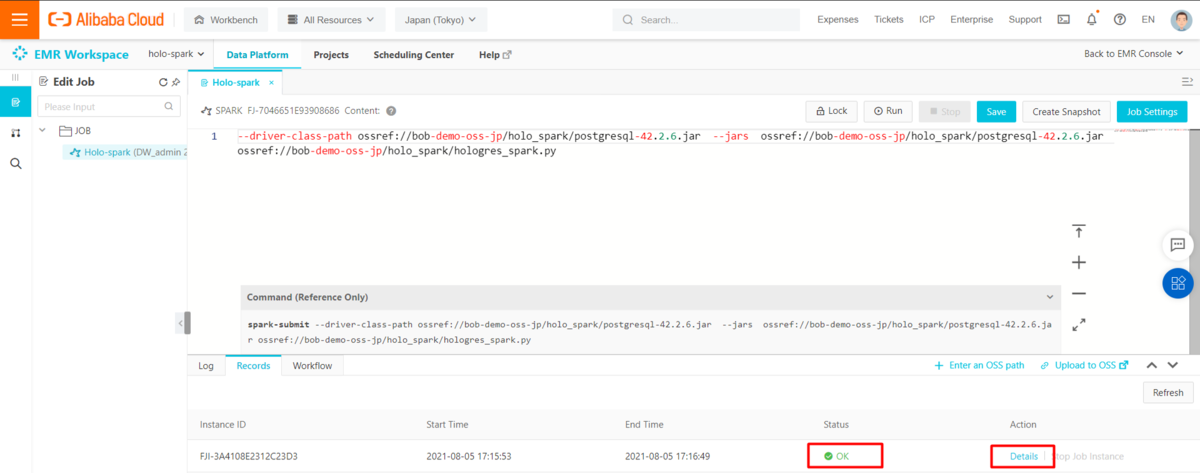The height and width of the screenshot is (473, 1200).
Task: Select the Records tab
Action: coord(253,366)
